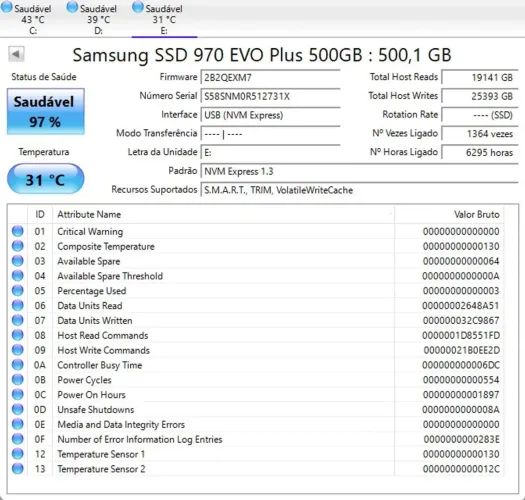Viewport: 525px width, 500px height.
Task: Click status icon for Critical Warning row
Action: coord(17,231)
